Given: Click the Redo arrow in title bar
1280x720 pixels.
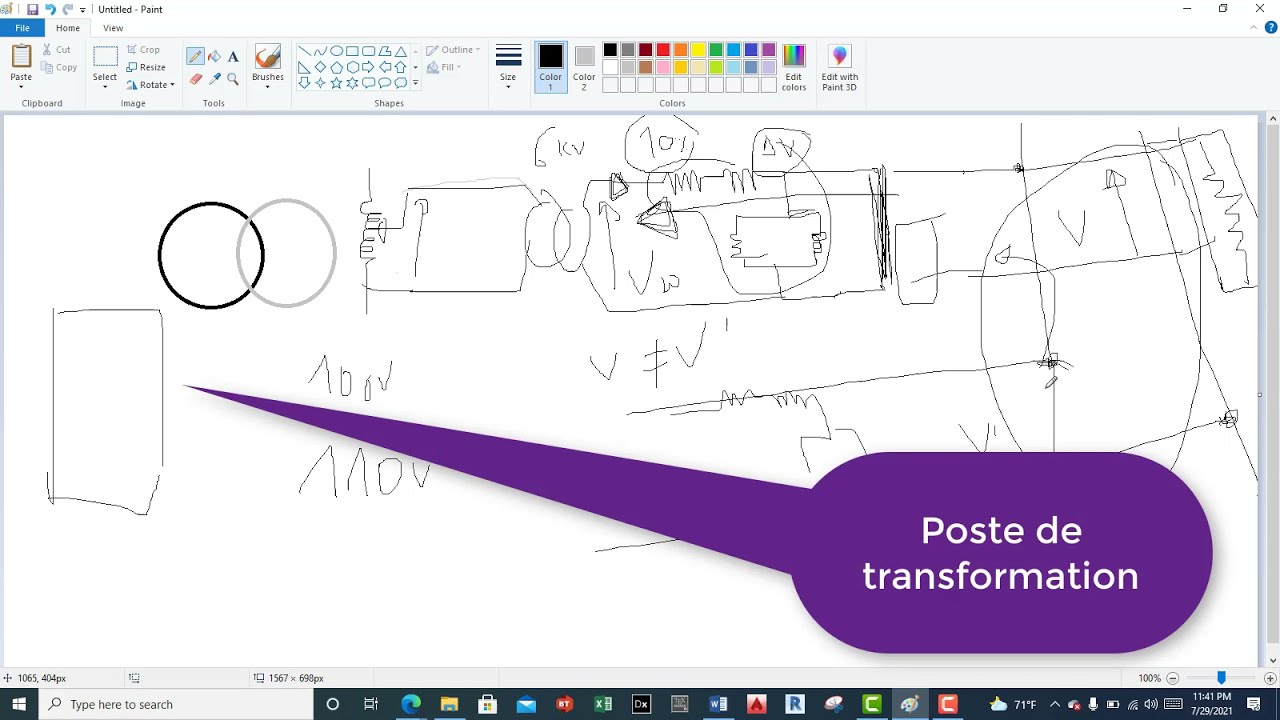Looking at the screenshot, I should (x=68, y=9).
